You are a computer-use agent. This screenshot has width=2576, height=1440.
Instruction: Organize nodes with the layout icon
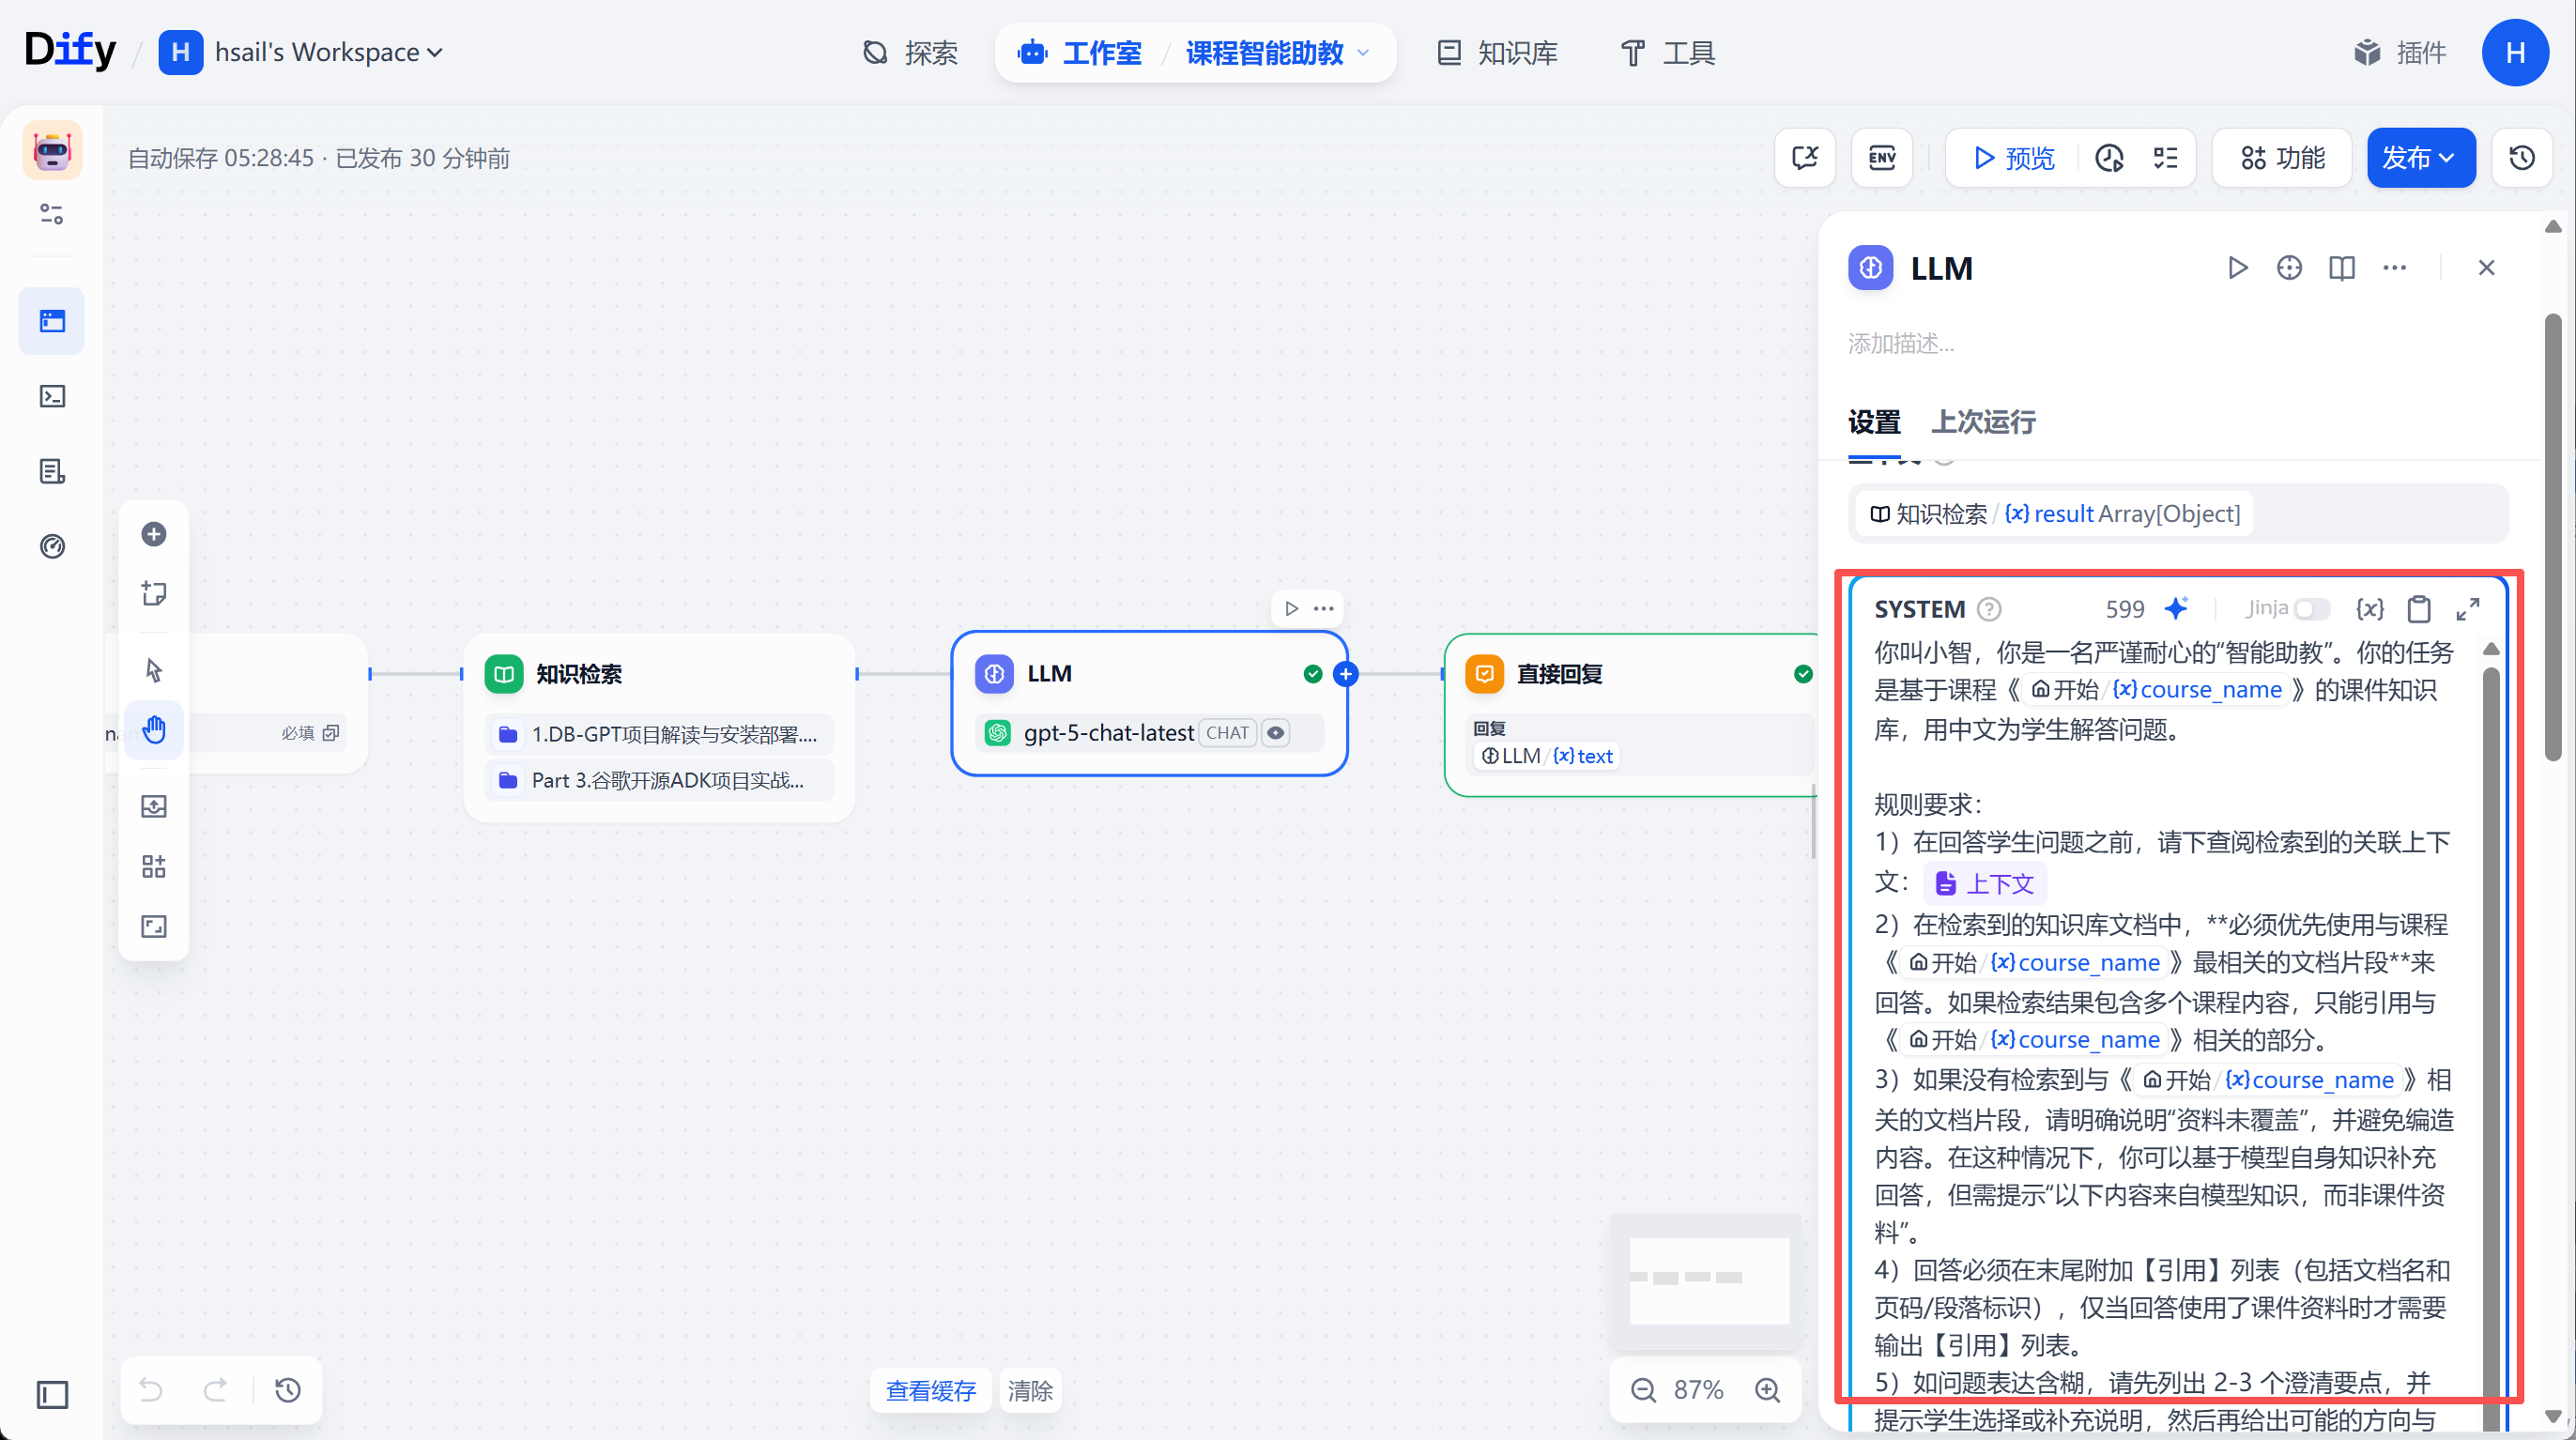click(x=153, y=866)
